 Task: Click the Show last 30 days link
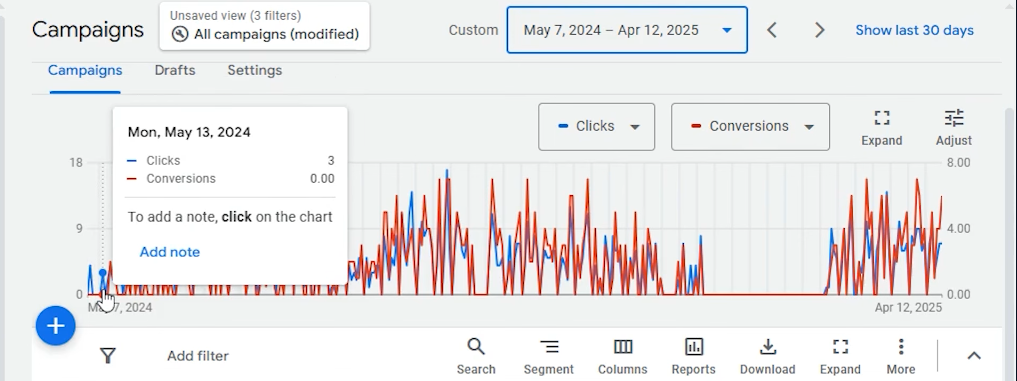pos(915,30)
